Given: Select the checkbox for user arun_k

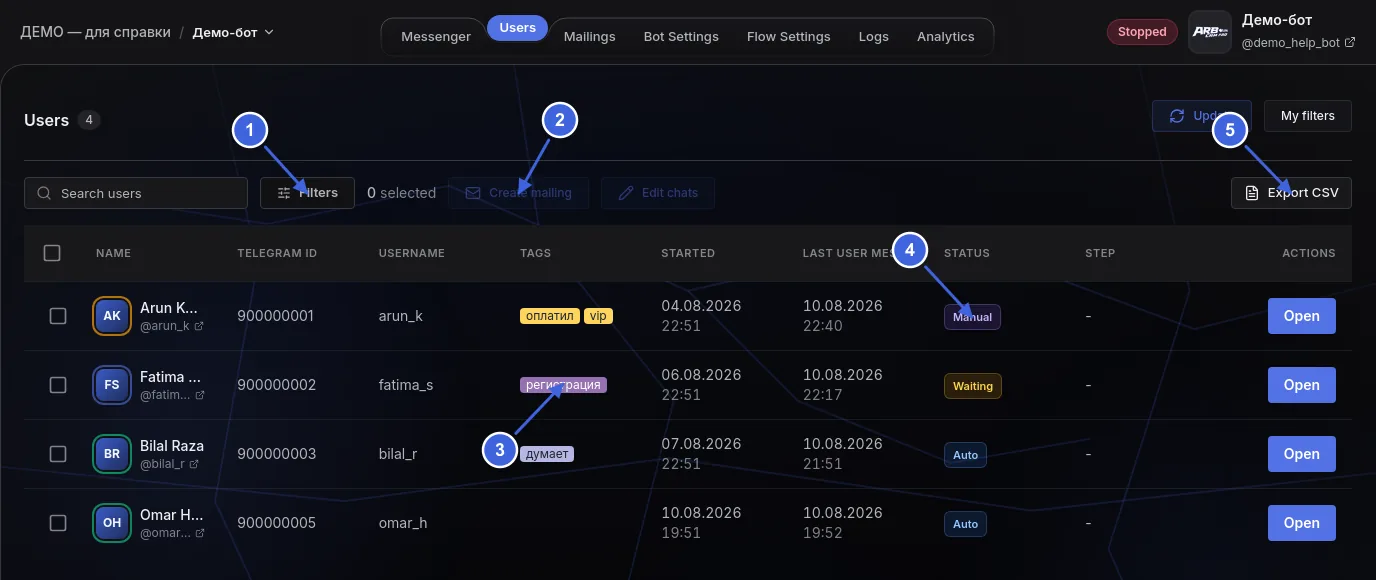Looking at the screenshot, I should 58,316.
